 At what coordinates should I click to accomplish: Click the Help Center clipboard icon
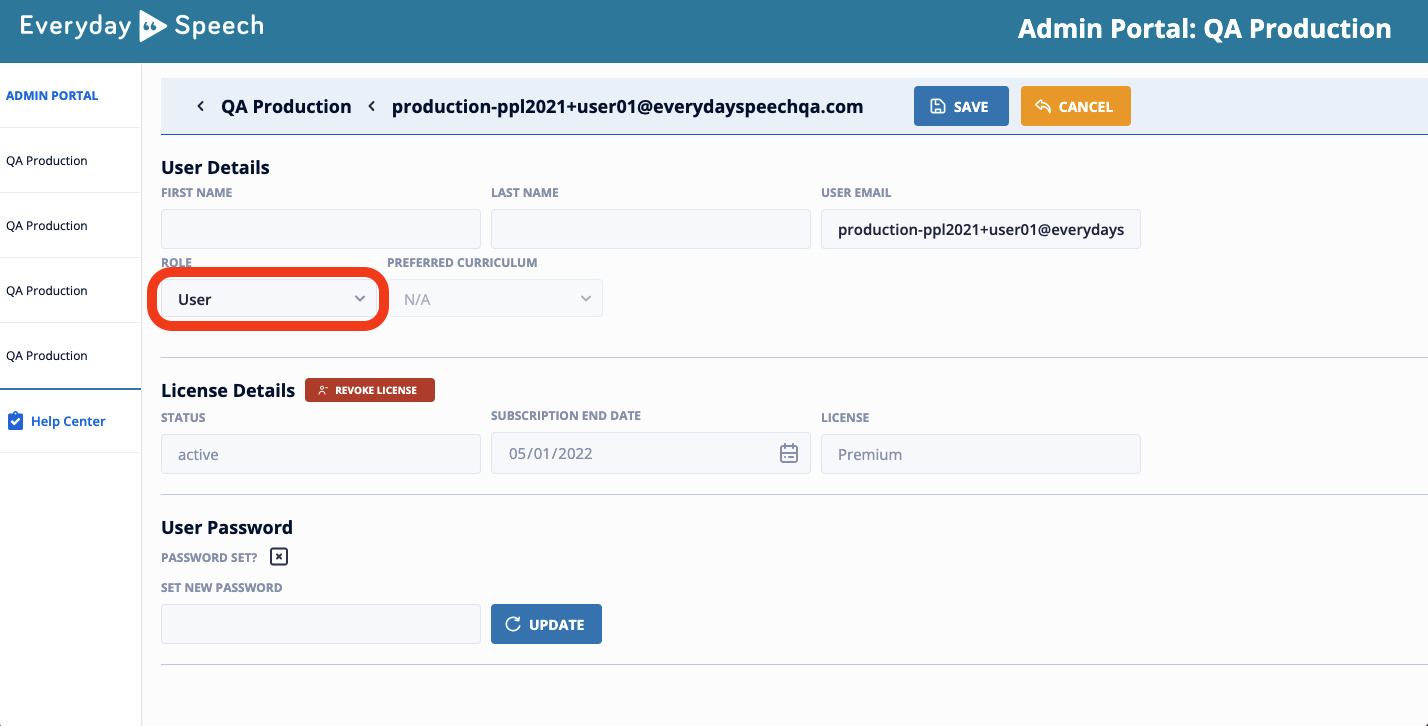tap(15, 421)
